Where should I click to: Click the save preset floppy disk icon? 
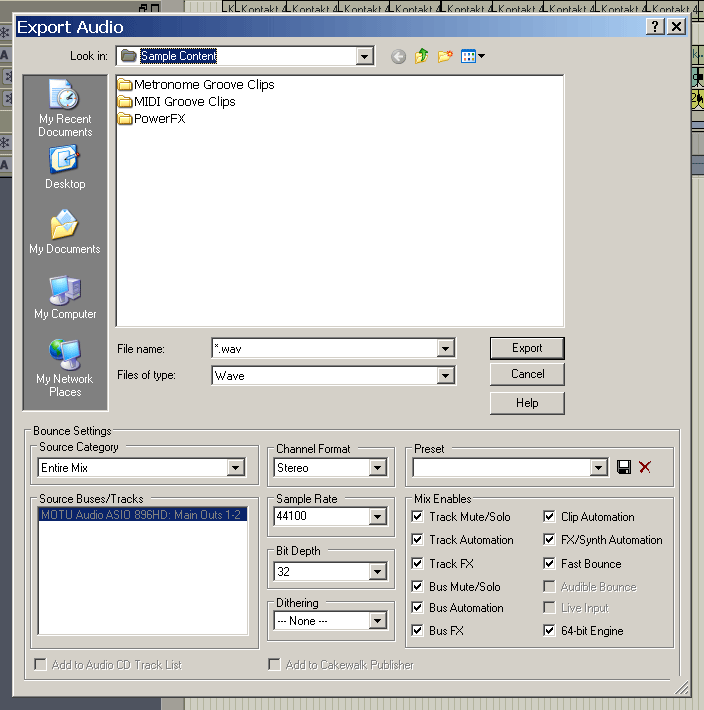click(625, 467)
